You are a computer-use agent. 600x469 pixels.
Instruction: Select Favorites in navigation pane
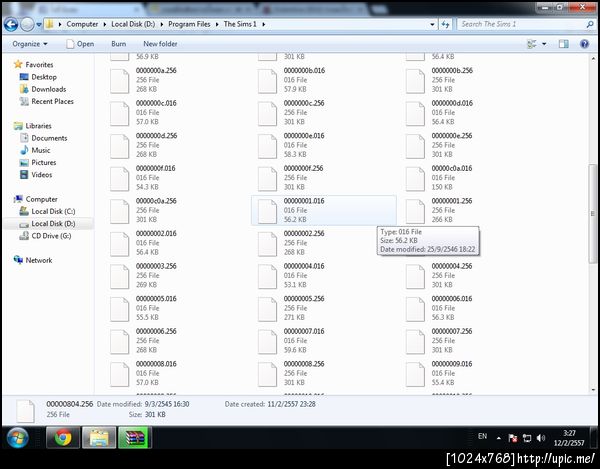34,65
